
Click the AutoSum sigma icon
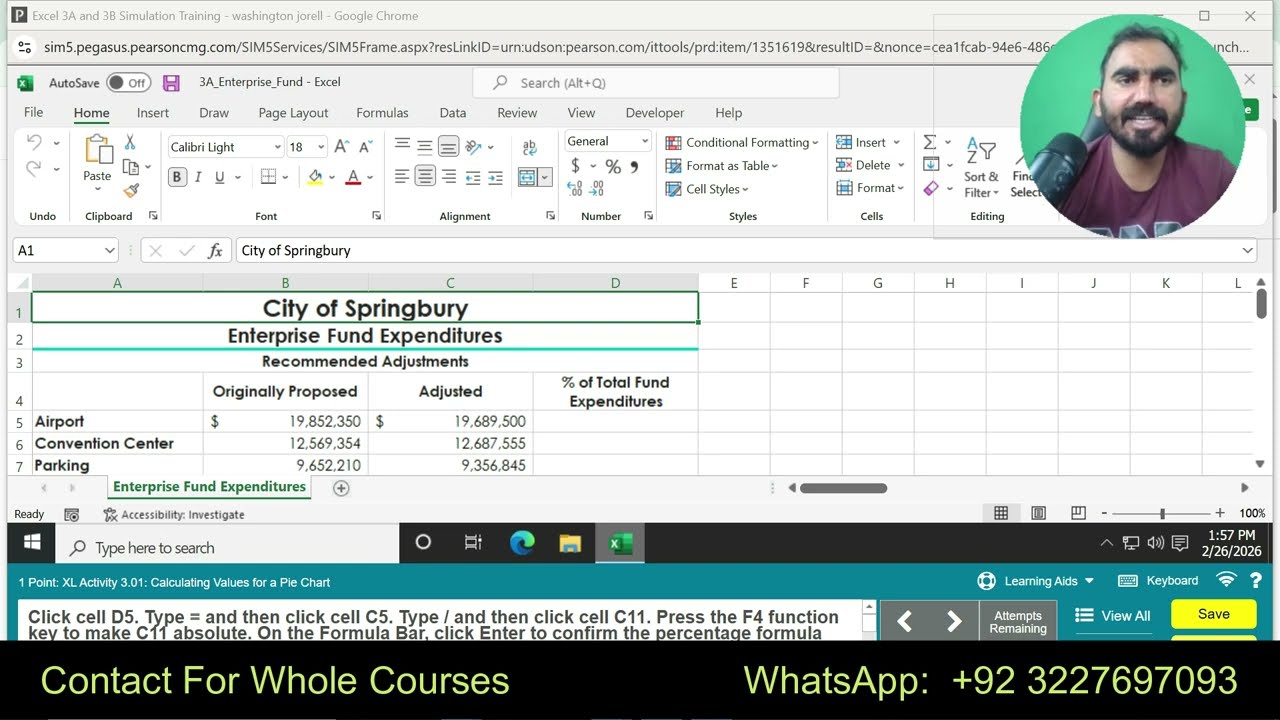[930, 142]
